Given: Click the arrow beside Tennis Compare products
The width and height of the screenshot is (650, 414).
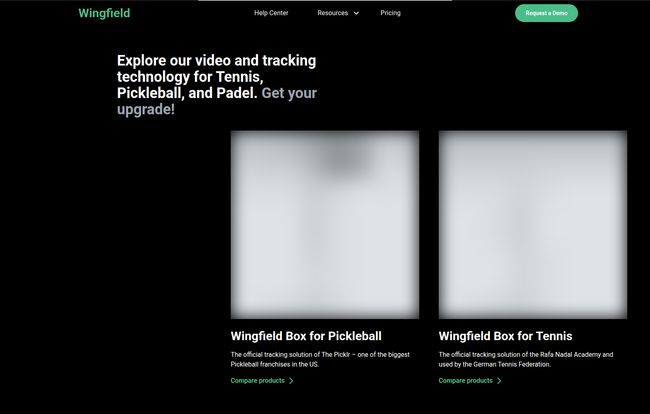Looking at the screenshot, I should click(499, 381).
